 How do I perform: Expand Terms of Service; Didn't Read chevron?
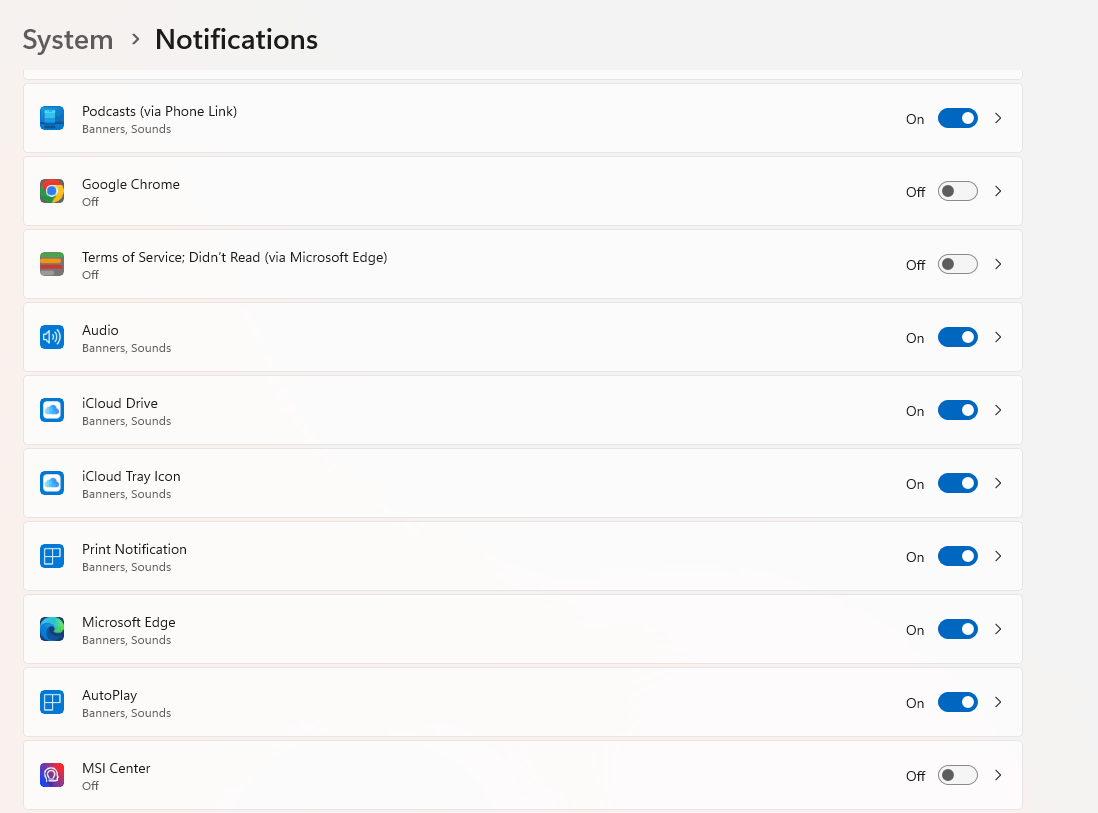coord(999,264)
